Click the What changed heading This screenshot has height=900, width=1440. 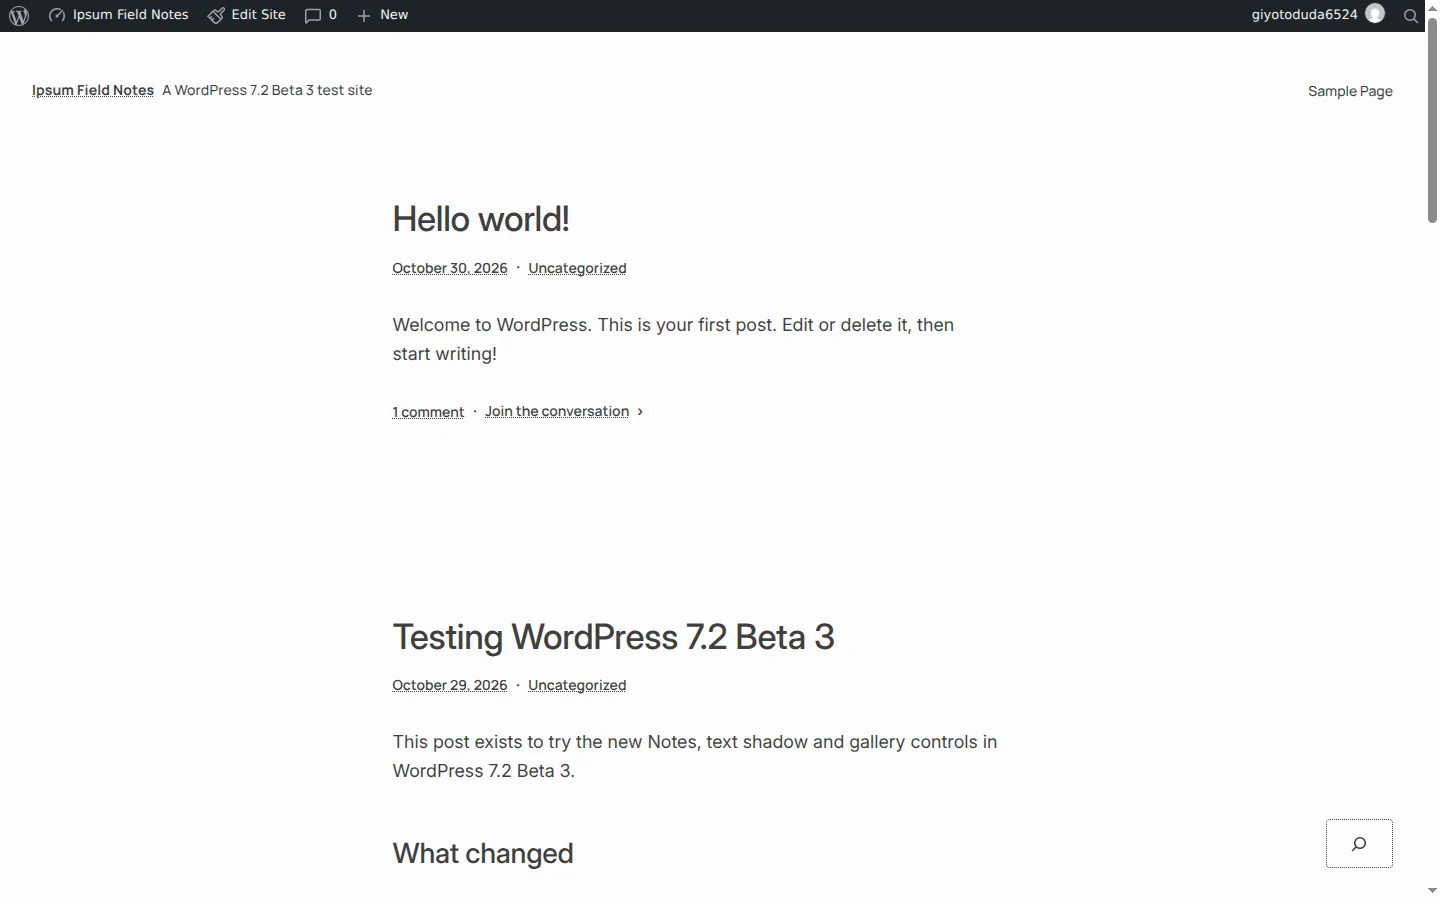(483, 853)
